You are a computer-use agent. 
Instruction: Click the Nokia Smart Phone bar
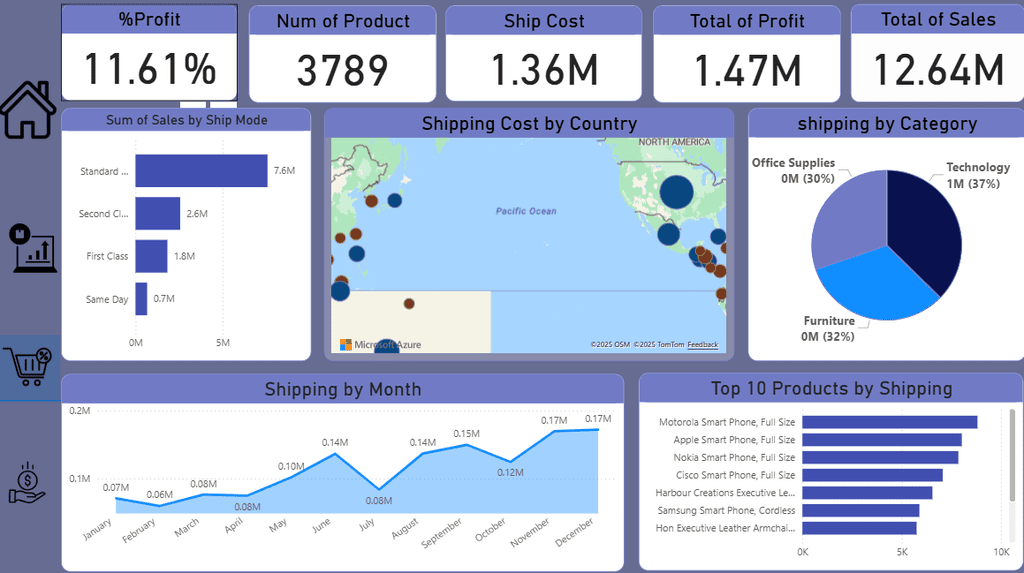click(x=880, y=457)
